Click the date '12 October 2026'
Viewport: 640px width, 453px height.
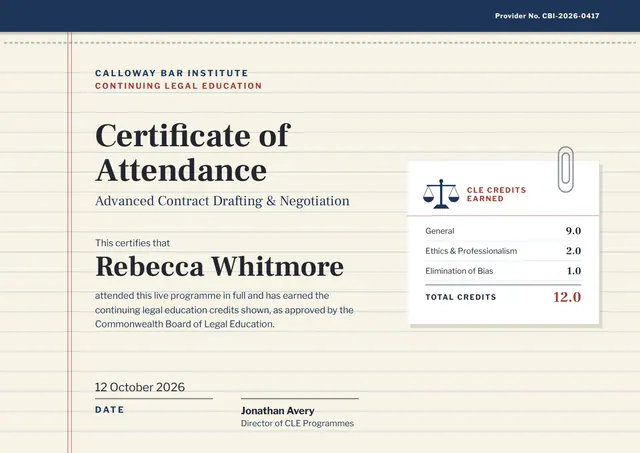140,387
